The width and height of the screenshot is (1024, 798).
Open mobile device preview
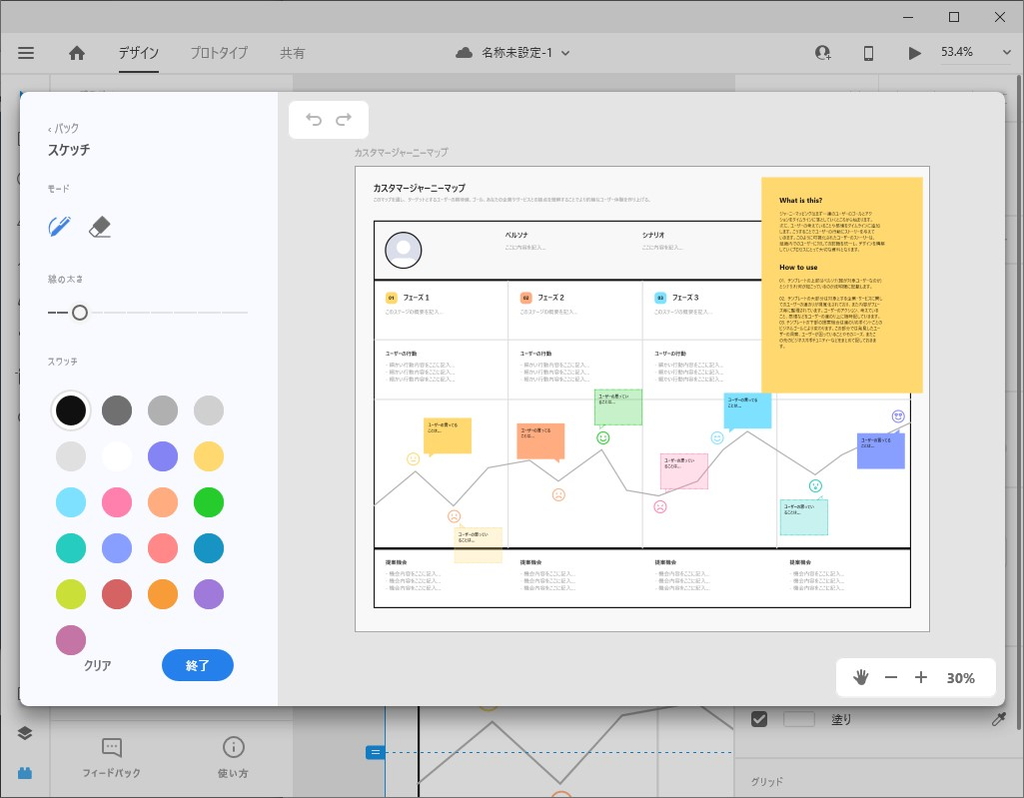pos(869,53)
